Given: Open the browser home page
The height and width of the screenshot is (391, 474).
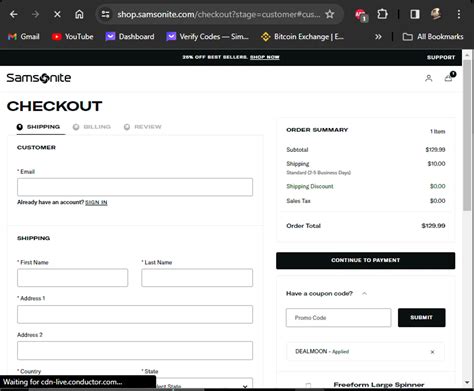Looking at the screenshot, I should click(x=79, y=14).
